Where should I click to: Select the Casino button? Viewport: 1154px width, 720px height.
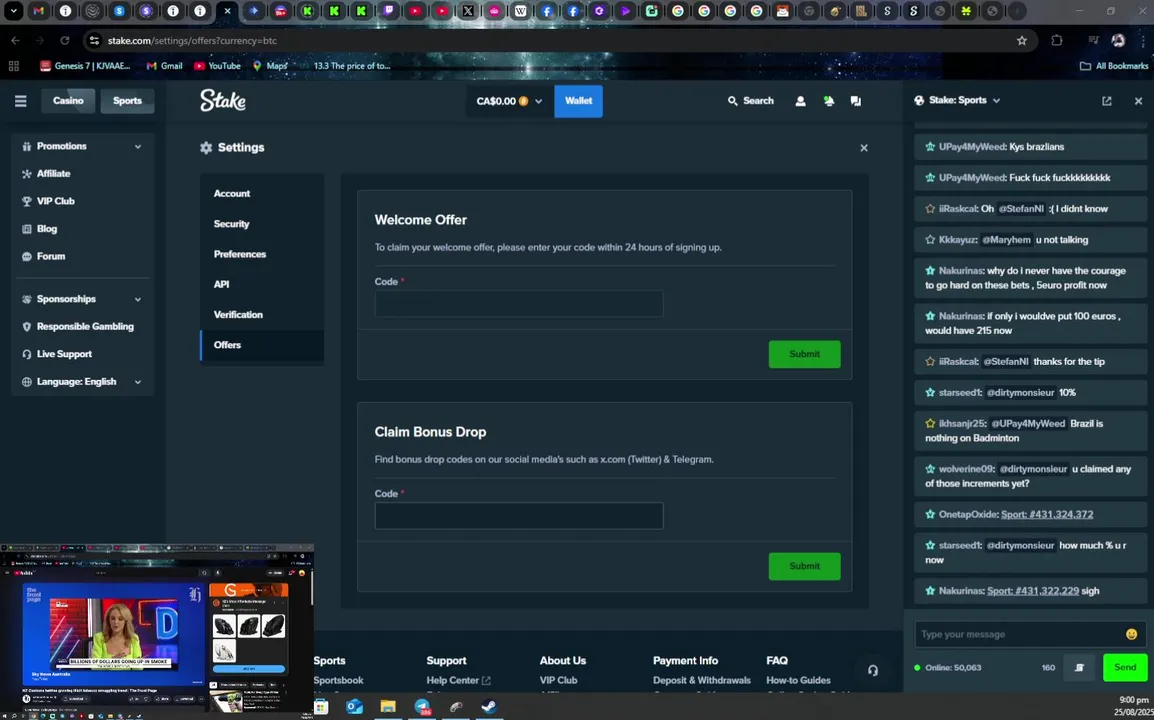[x=68, y=101]
